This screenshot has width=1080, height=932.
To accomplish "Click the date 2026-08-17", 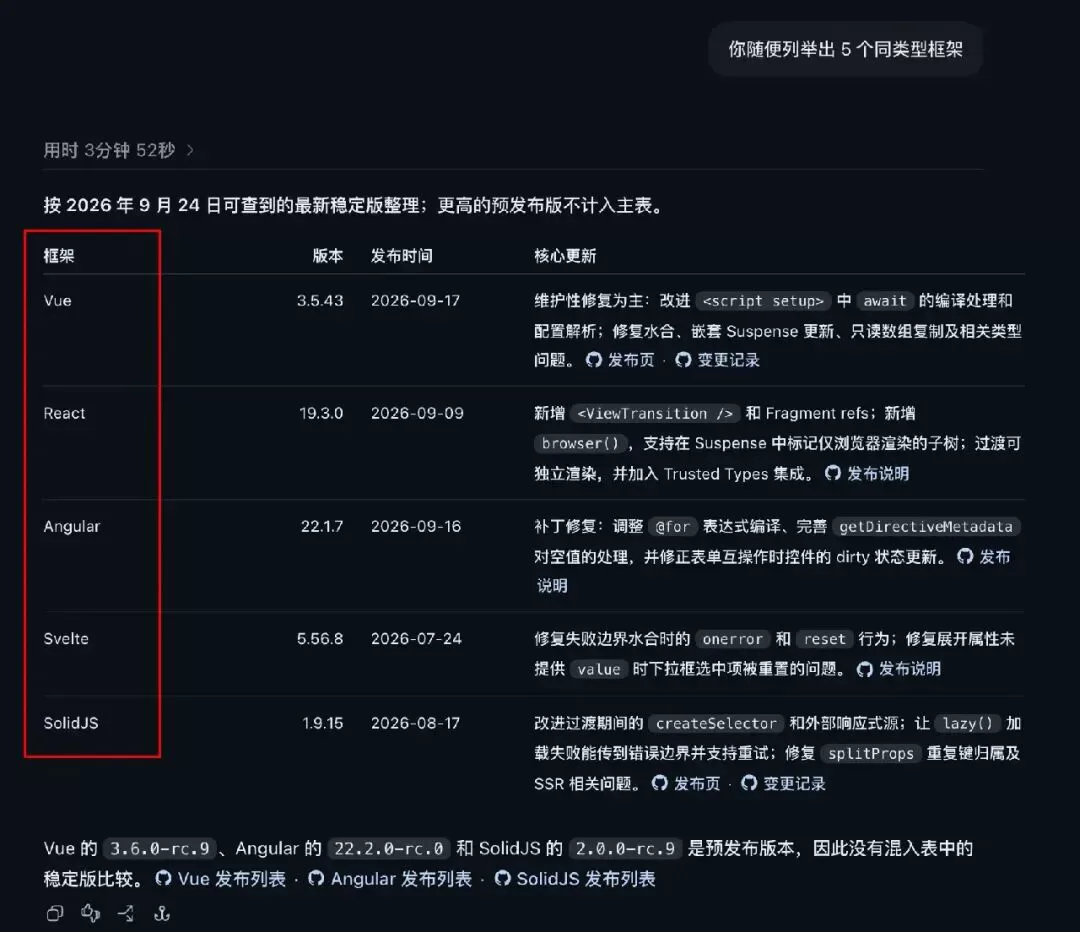I will 415,723.
